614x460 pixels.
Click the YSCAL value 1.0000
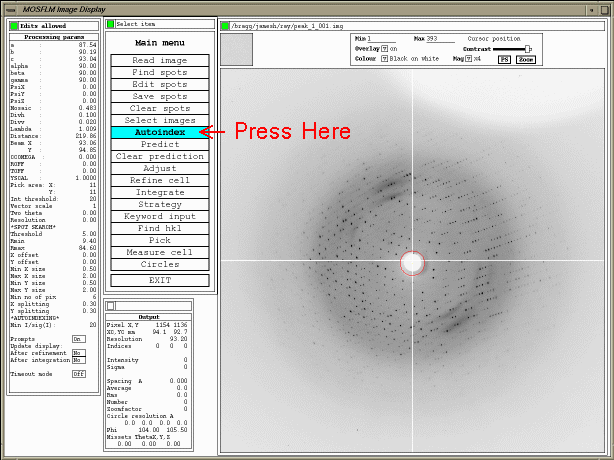click(x=86, y=178)
